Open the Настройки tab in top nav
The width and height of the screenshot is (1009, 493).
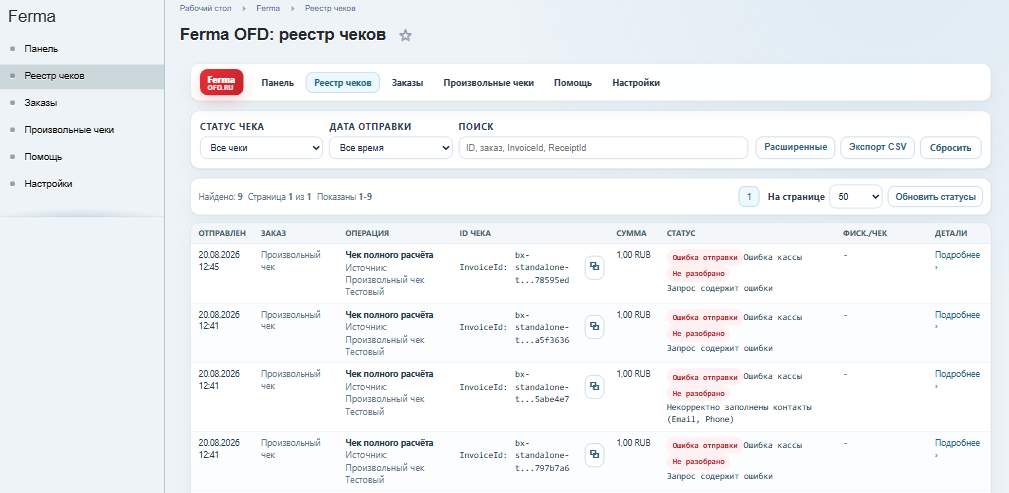point(636,83)
